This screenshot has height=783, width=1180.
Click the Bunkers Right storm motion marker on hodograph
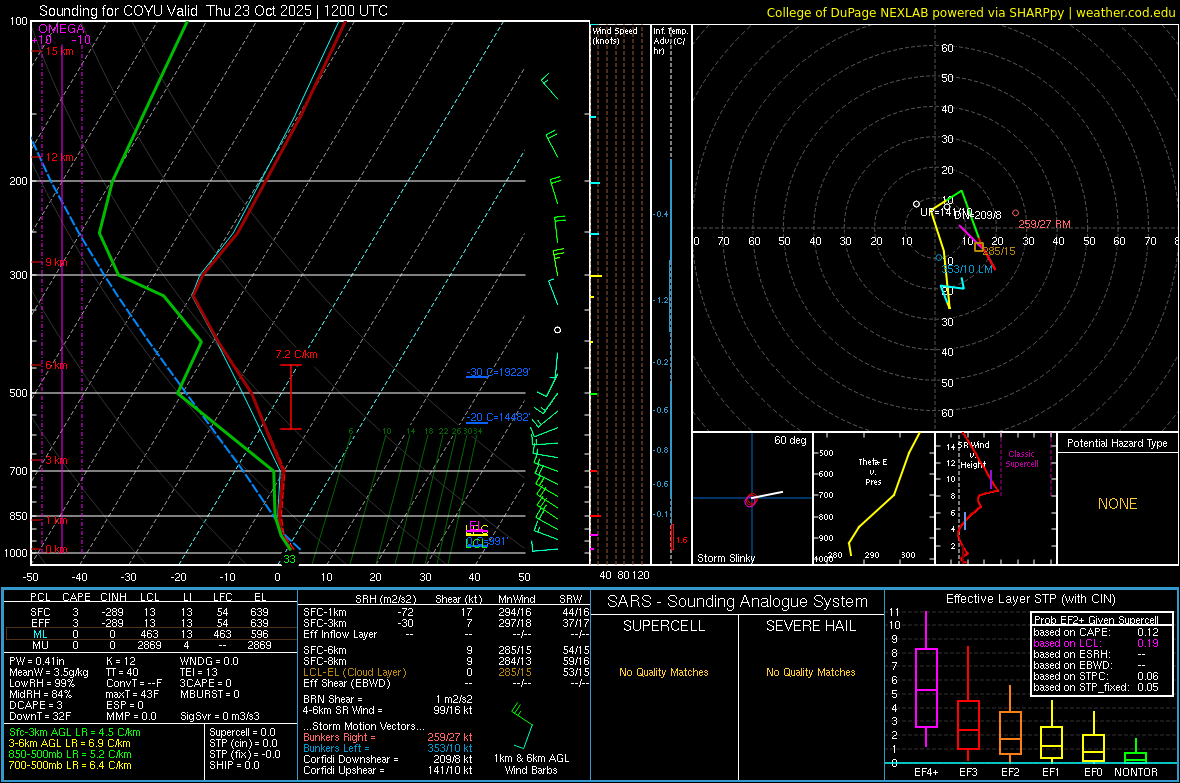tap(1015, 213)
